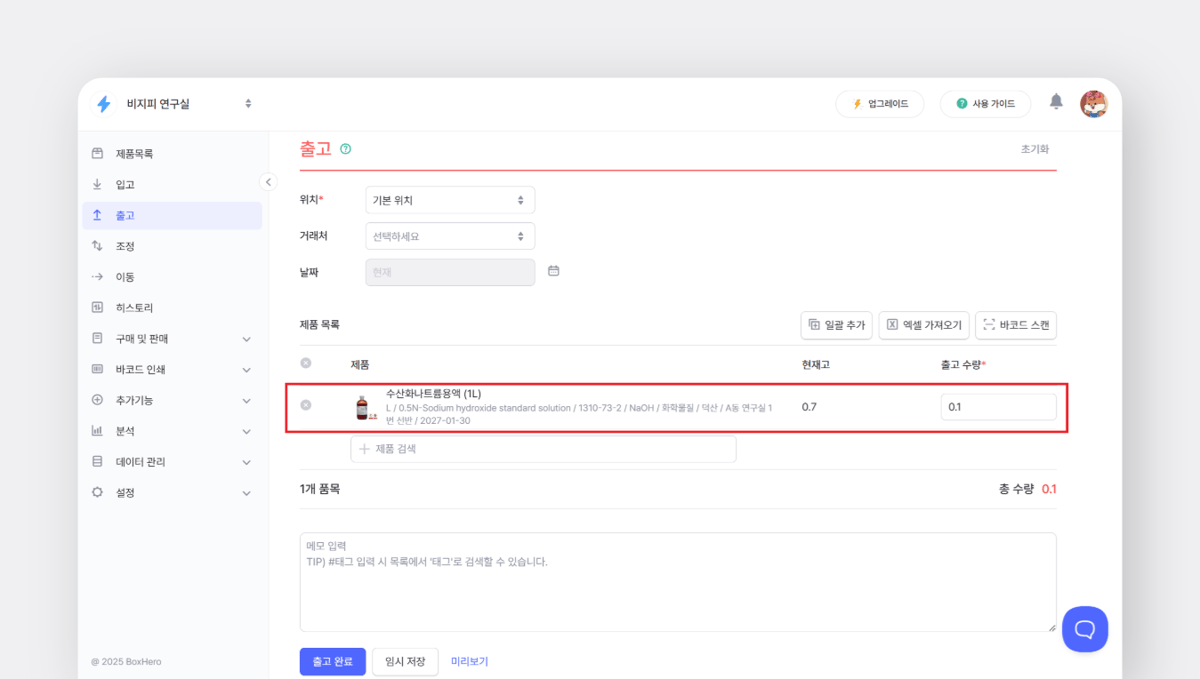Open the 미리보기 preview link

click(x=469, y=661)
